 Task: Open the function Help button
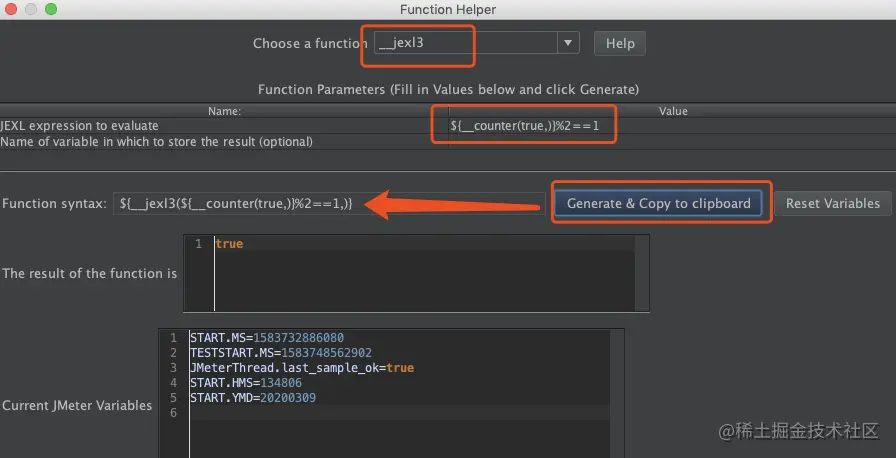point(620,43)
